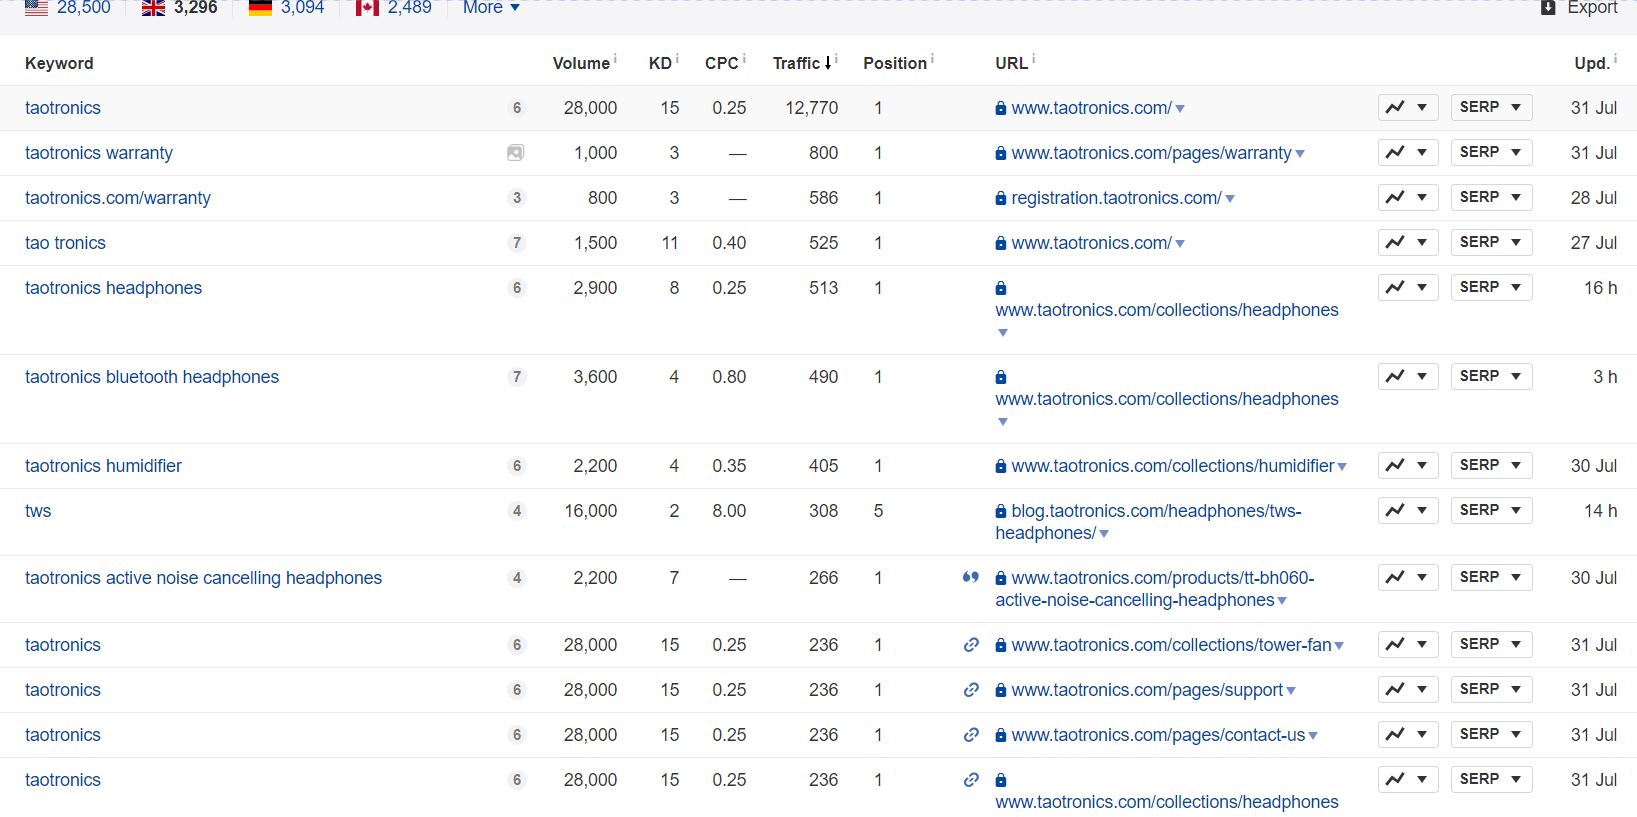The image size is (1637, 817).
Task: Sort by Position column header
Action: click(x=895, y=63)
